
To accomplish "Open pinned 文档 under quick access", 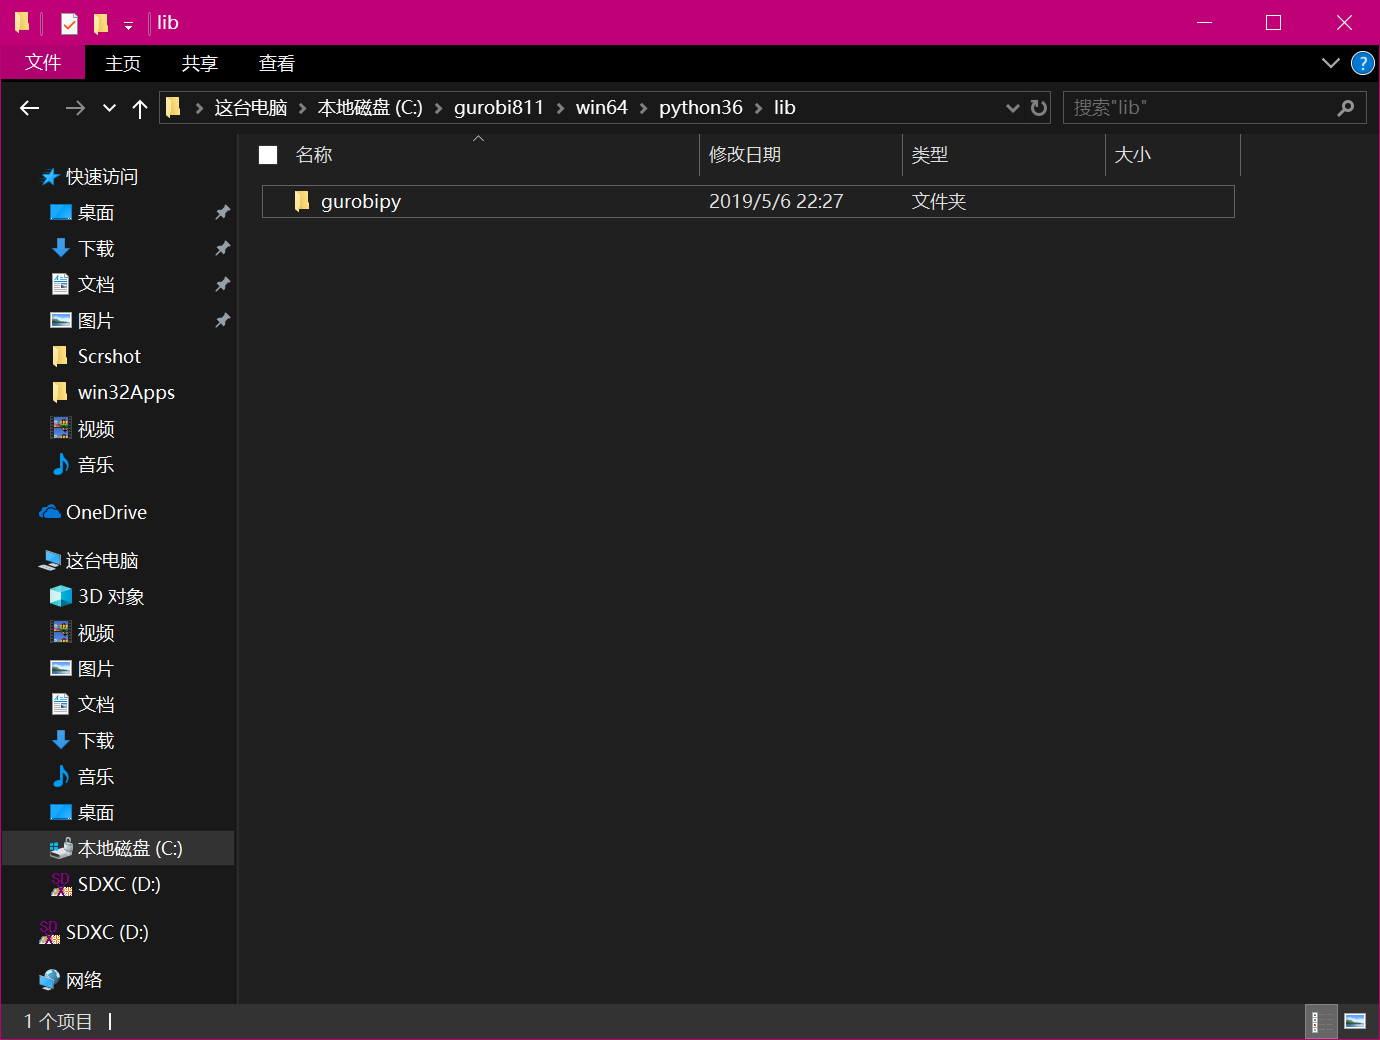I will [x=96, y=285].
